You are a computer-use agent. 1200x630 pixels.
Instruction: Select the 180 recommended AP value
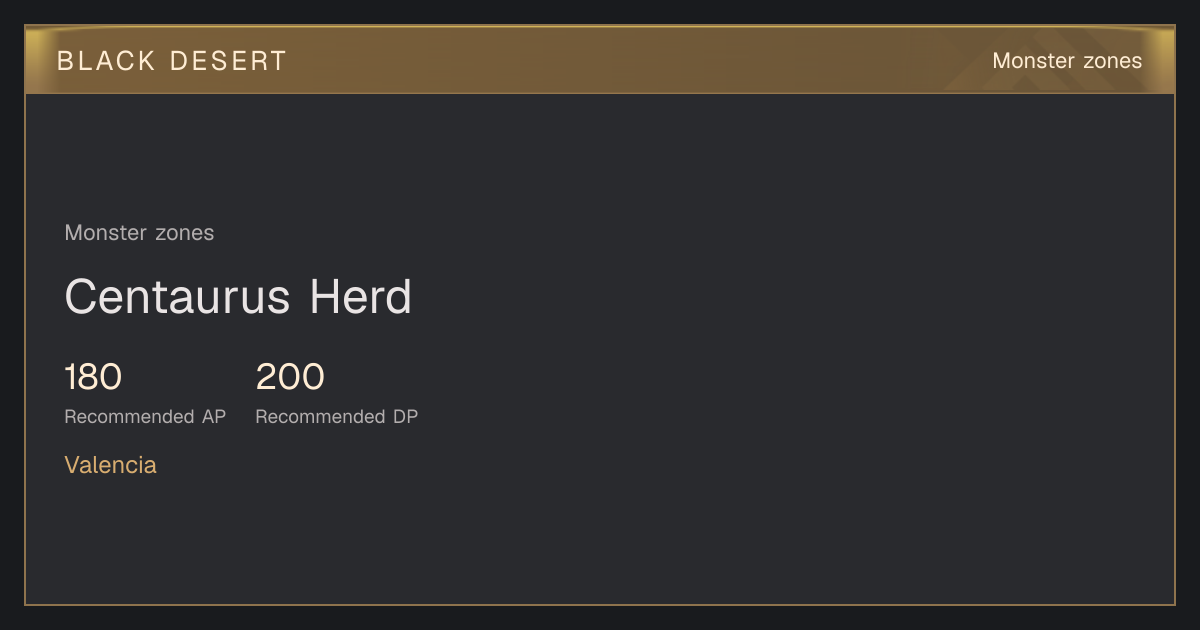(x=93, y=377)
